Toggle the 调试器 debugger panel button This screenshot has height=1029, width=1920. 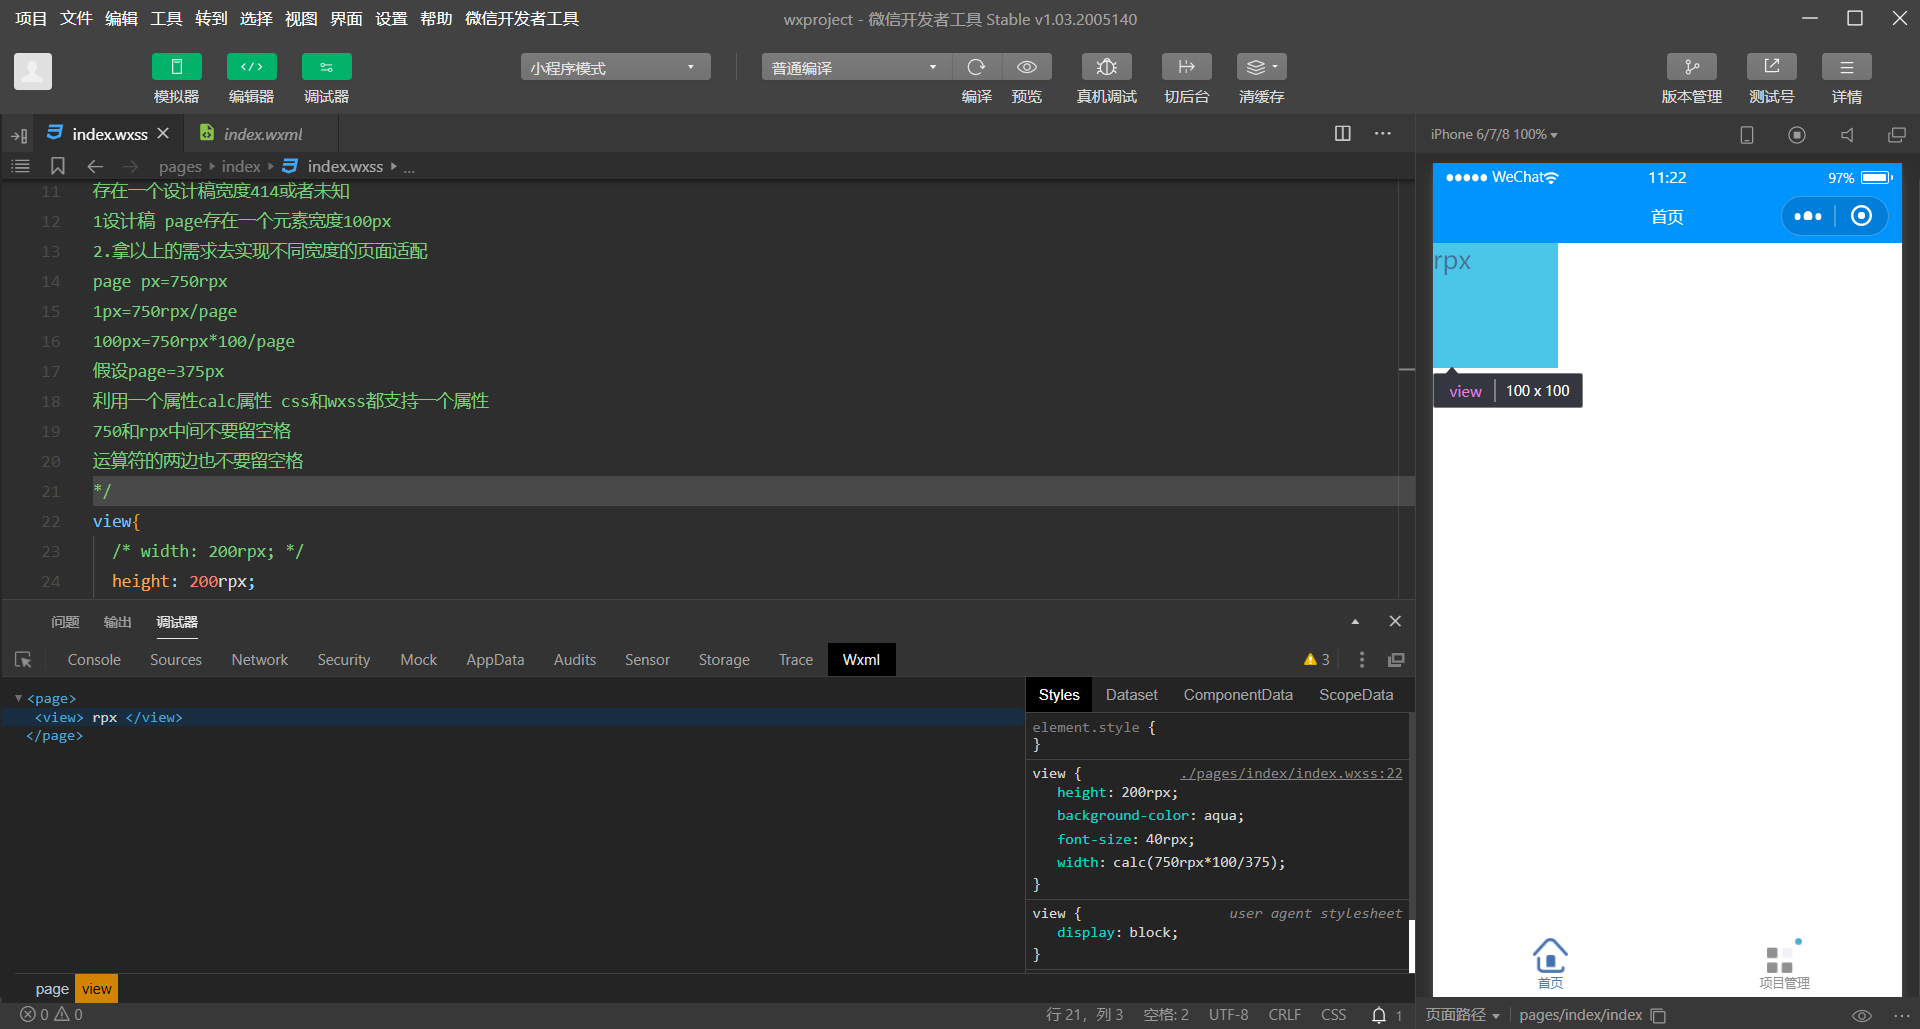(326, 67)
